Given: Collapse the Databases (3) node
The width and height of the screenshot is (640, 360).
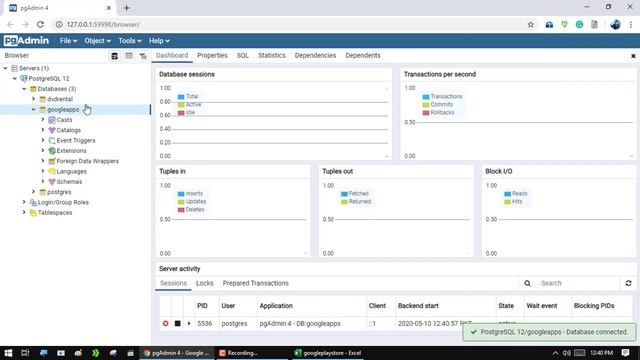Looking at the screenshot, I should [24, 89].
